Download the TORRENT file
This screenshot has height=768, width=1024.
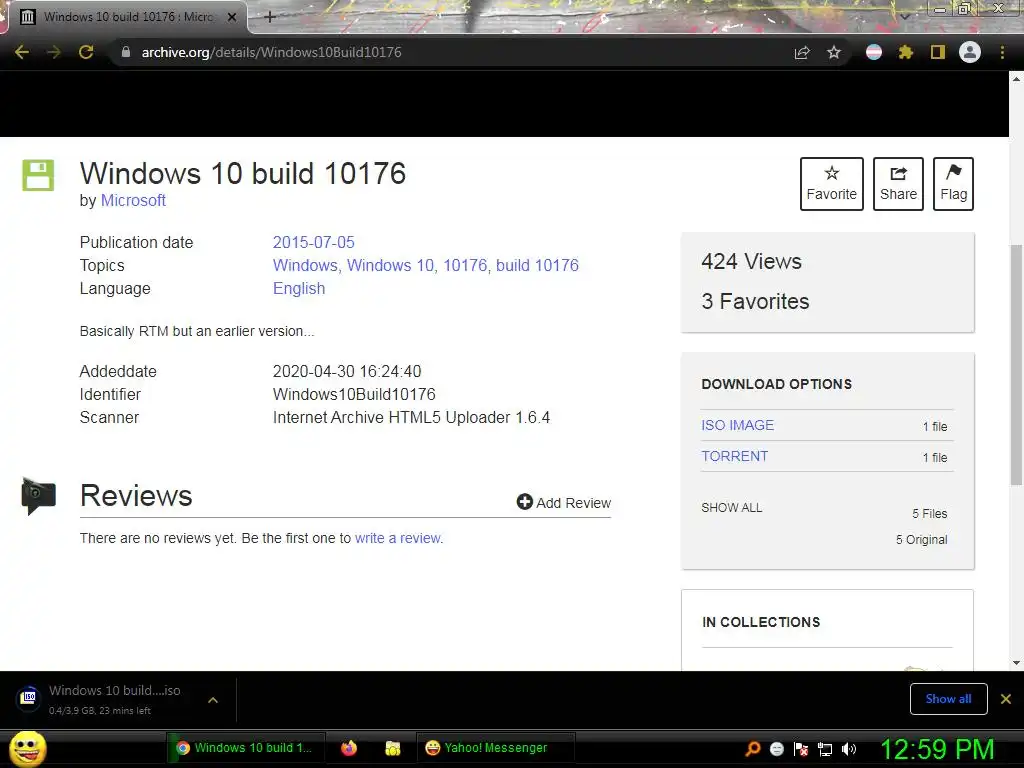(735, 456)
